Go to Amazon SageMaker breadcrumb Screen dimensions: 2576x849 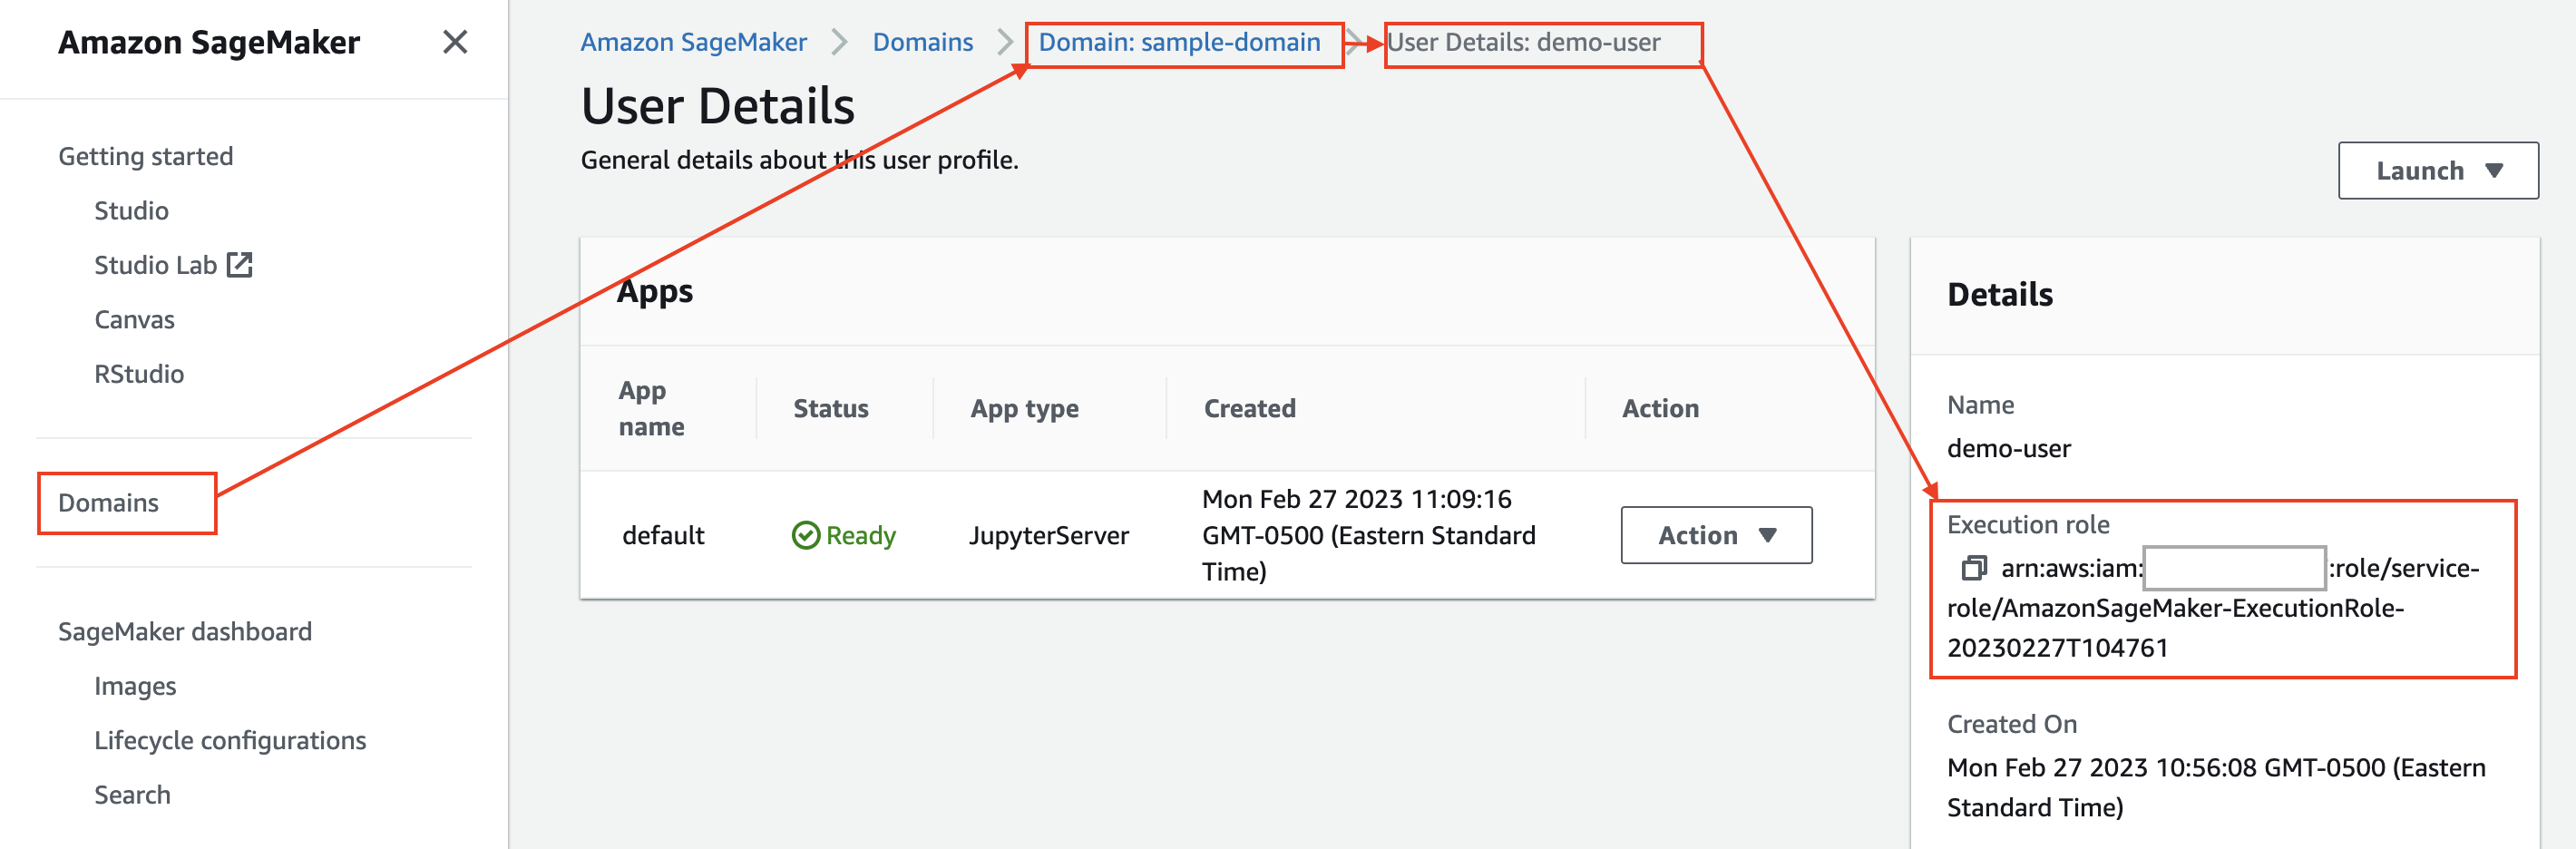coord(693,42)
